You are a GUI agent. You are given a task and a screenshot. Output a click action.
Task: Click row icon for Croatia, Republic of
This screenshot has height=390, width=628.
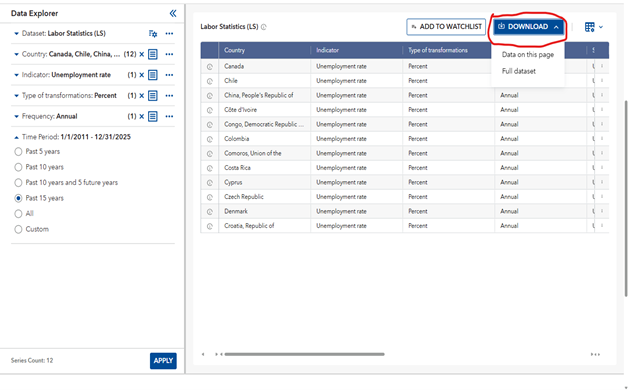209,226
